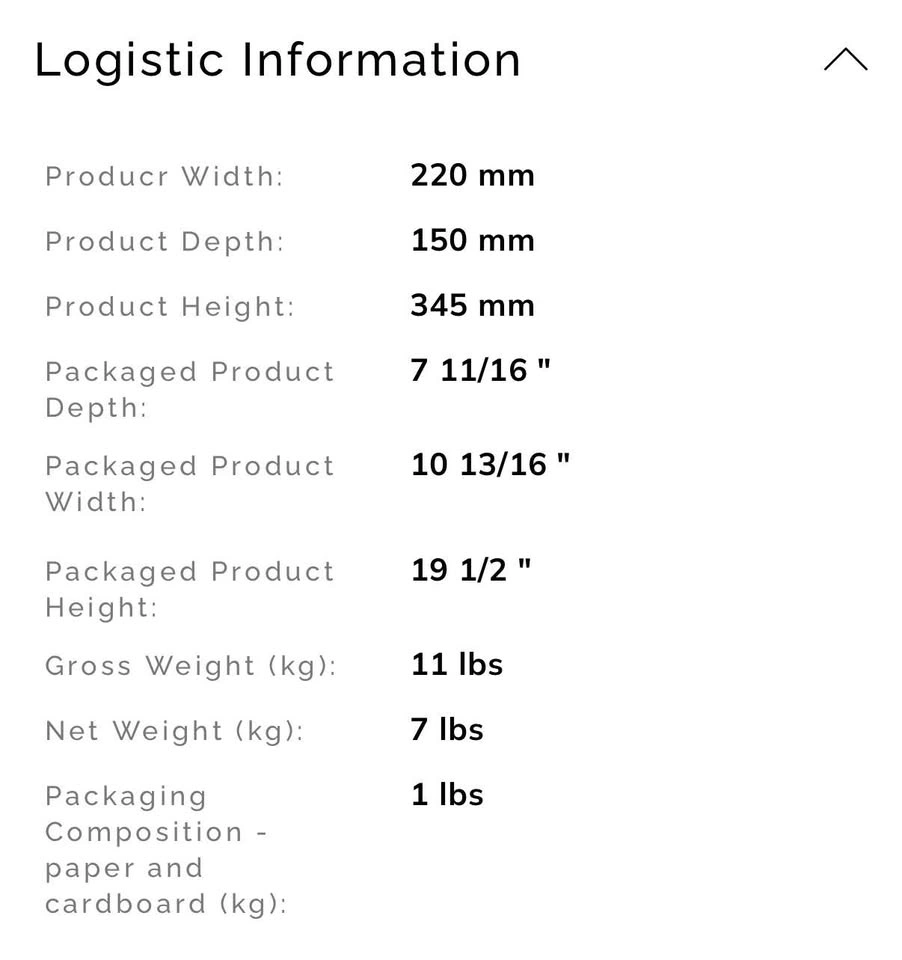Click the 11 lbs gross weight value
The height and width of the screenshot is (960, 902).
[x=457, y=665]
